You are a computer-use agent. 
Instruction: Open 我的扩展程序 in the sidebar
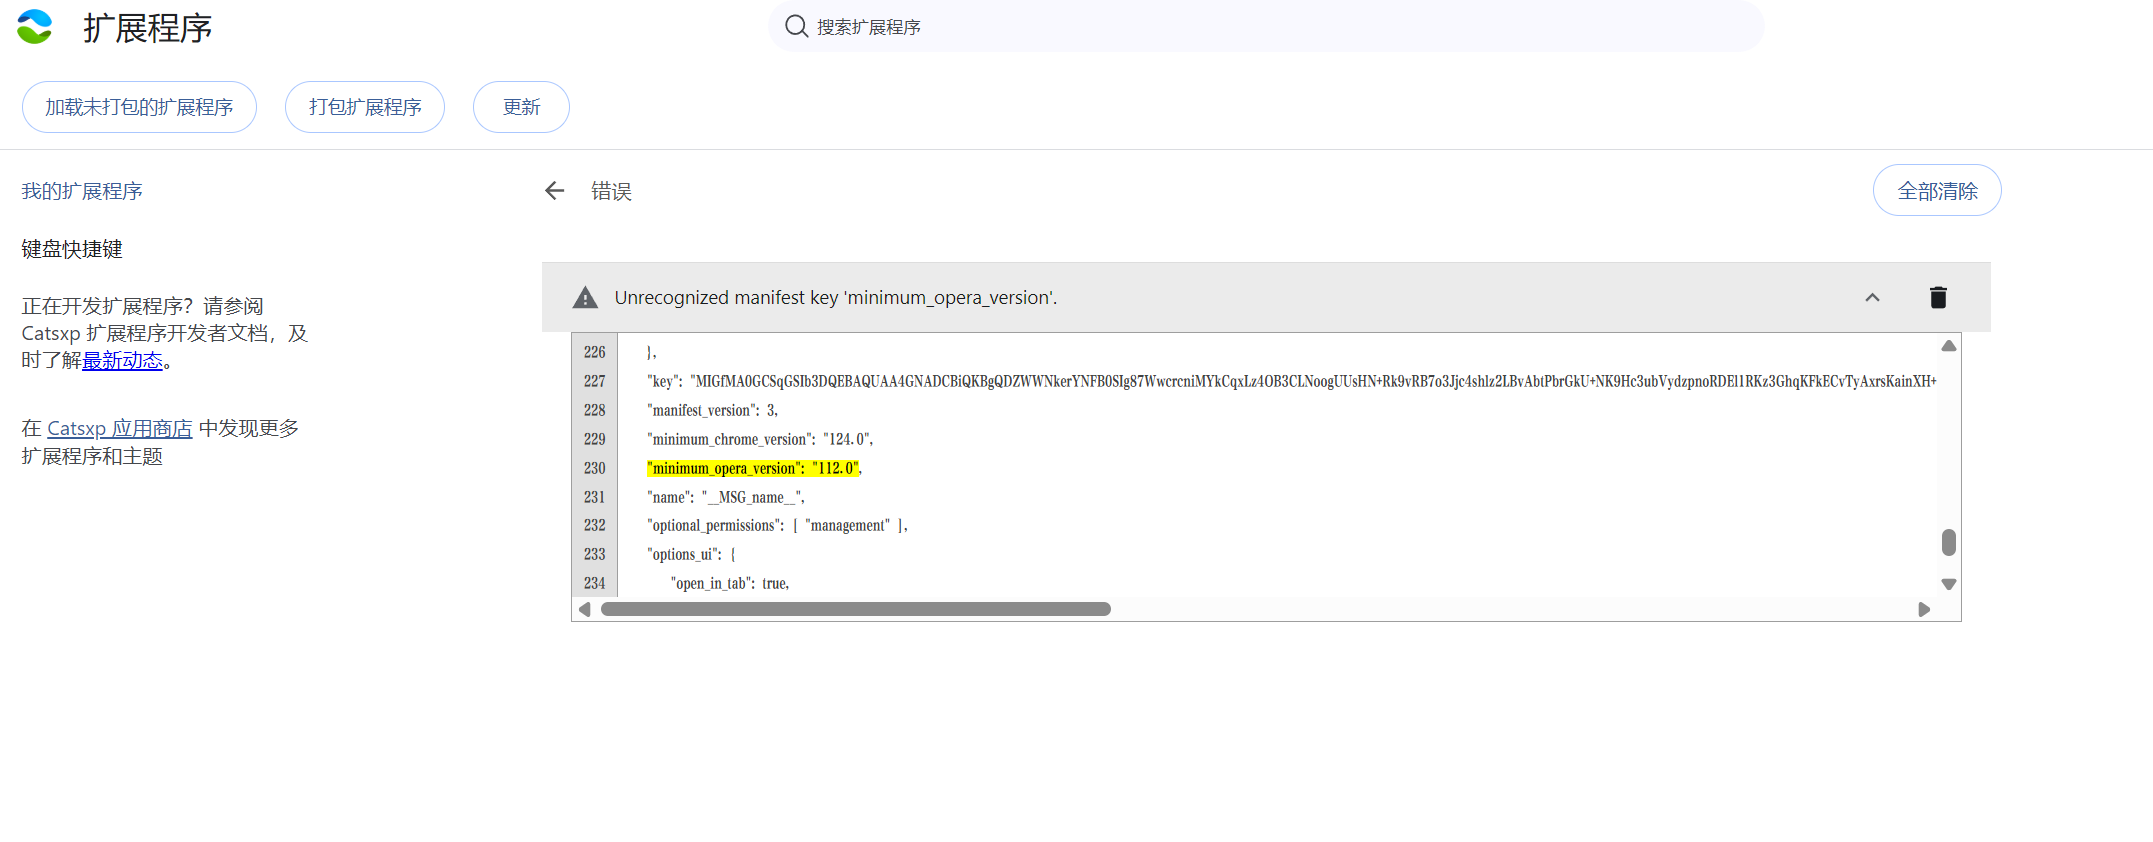[82, 191]
